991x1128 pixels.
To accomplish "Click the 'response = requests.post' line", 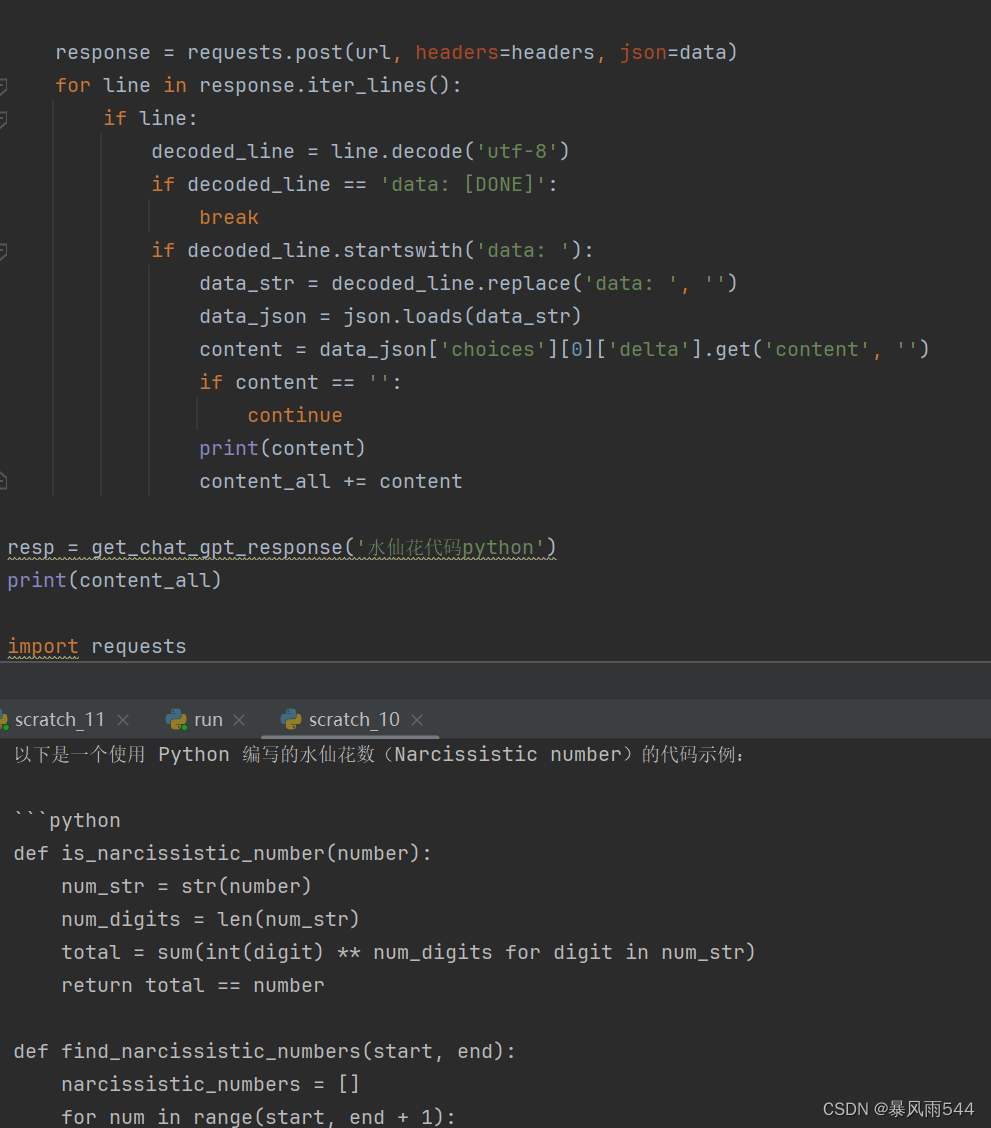I will tap(396, 53).
